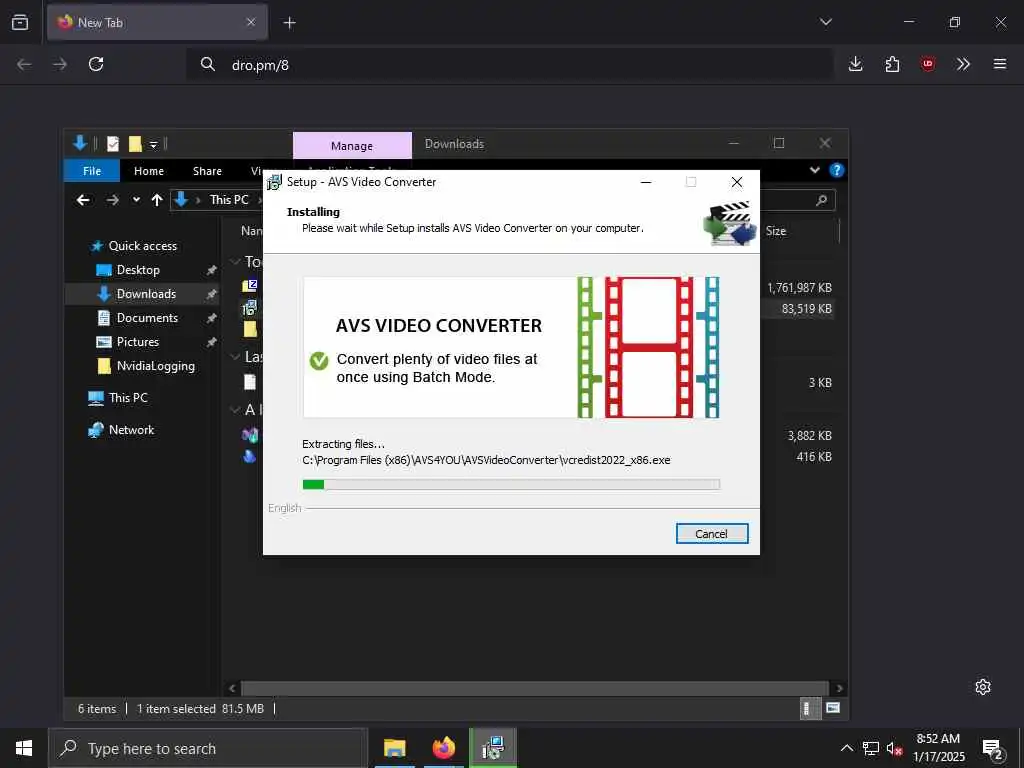Open the uBlock Origin extension icon
Image resolution: width=1024 pixels, height=768 pixels.
point(928,64)
